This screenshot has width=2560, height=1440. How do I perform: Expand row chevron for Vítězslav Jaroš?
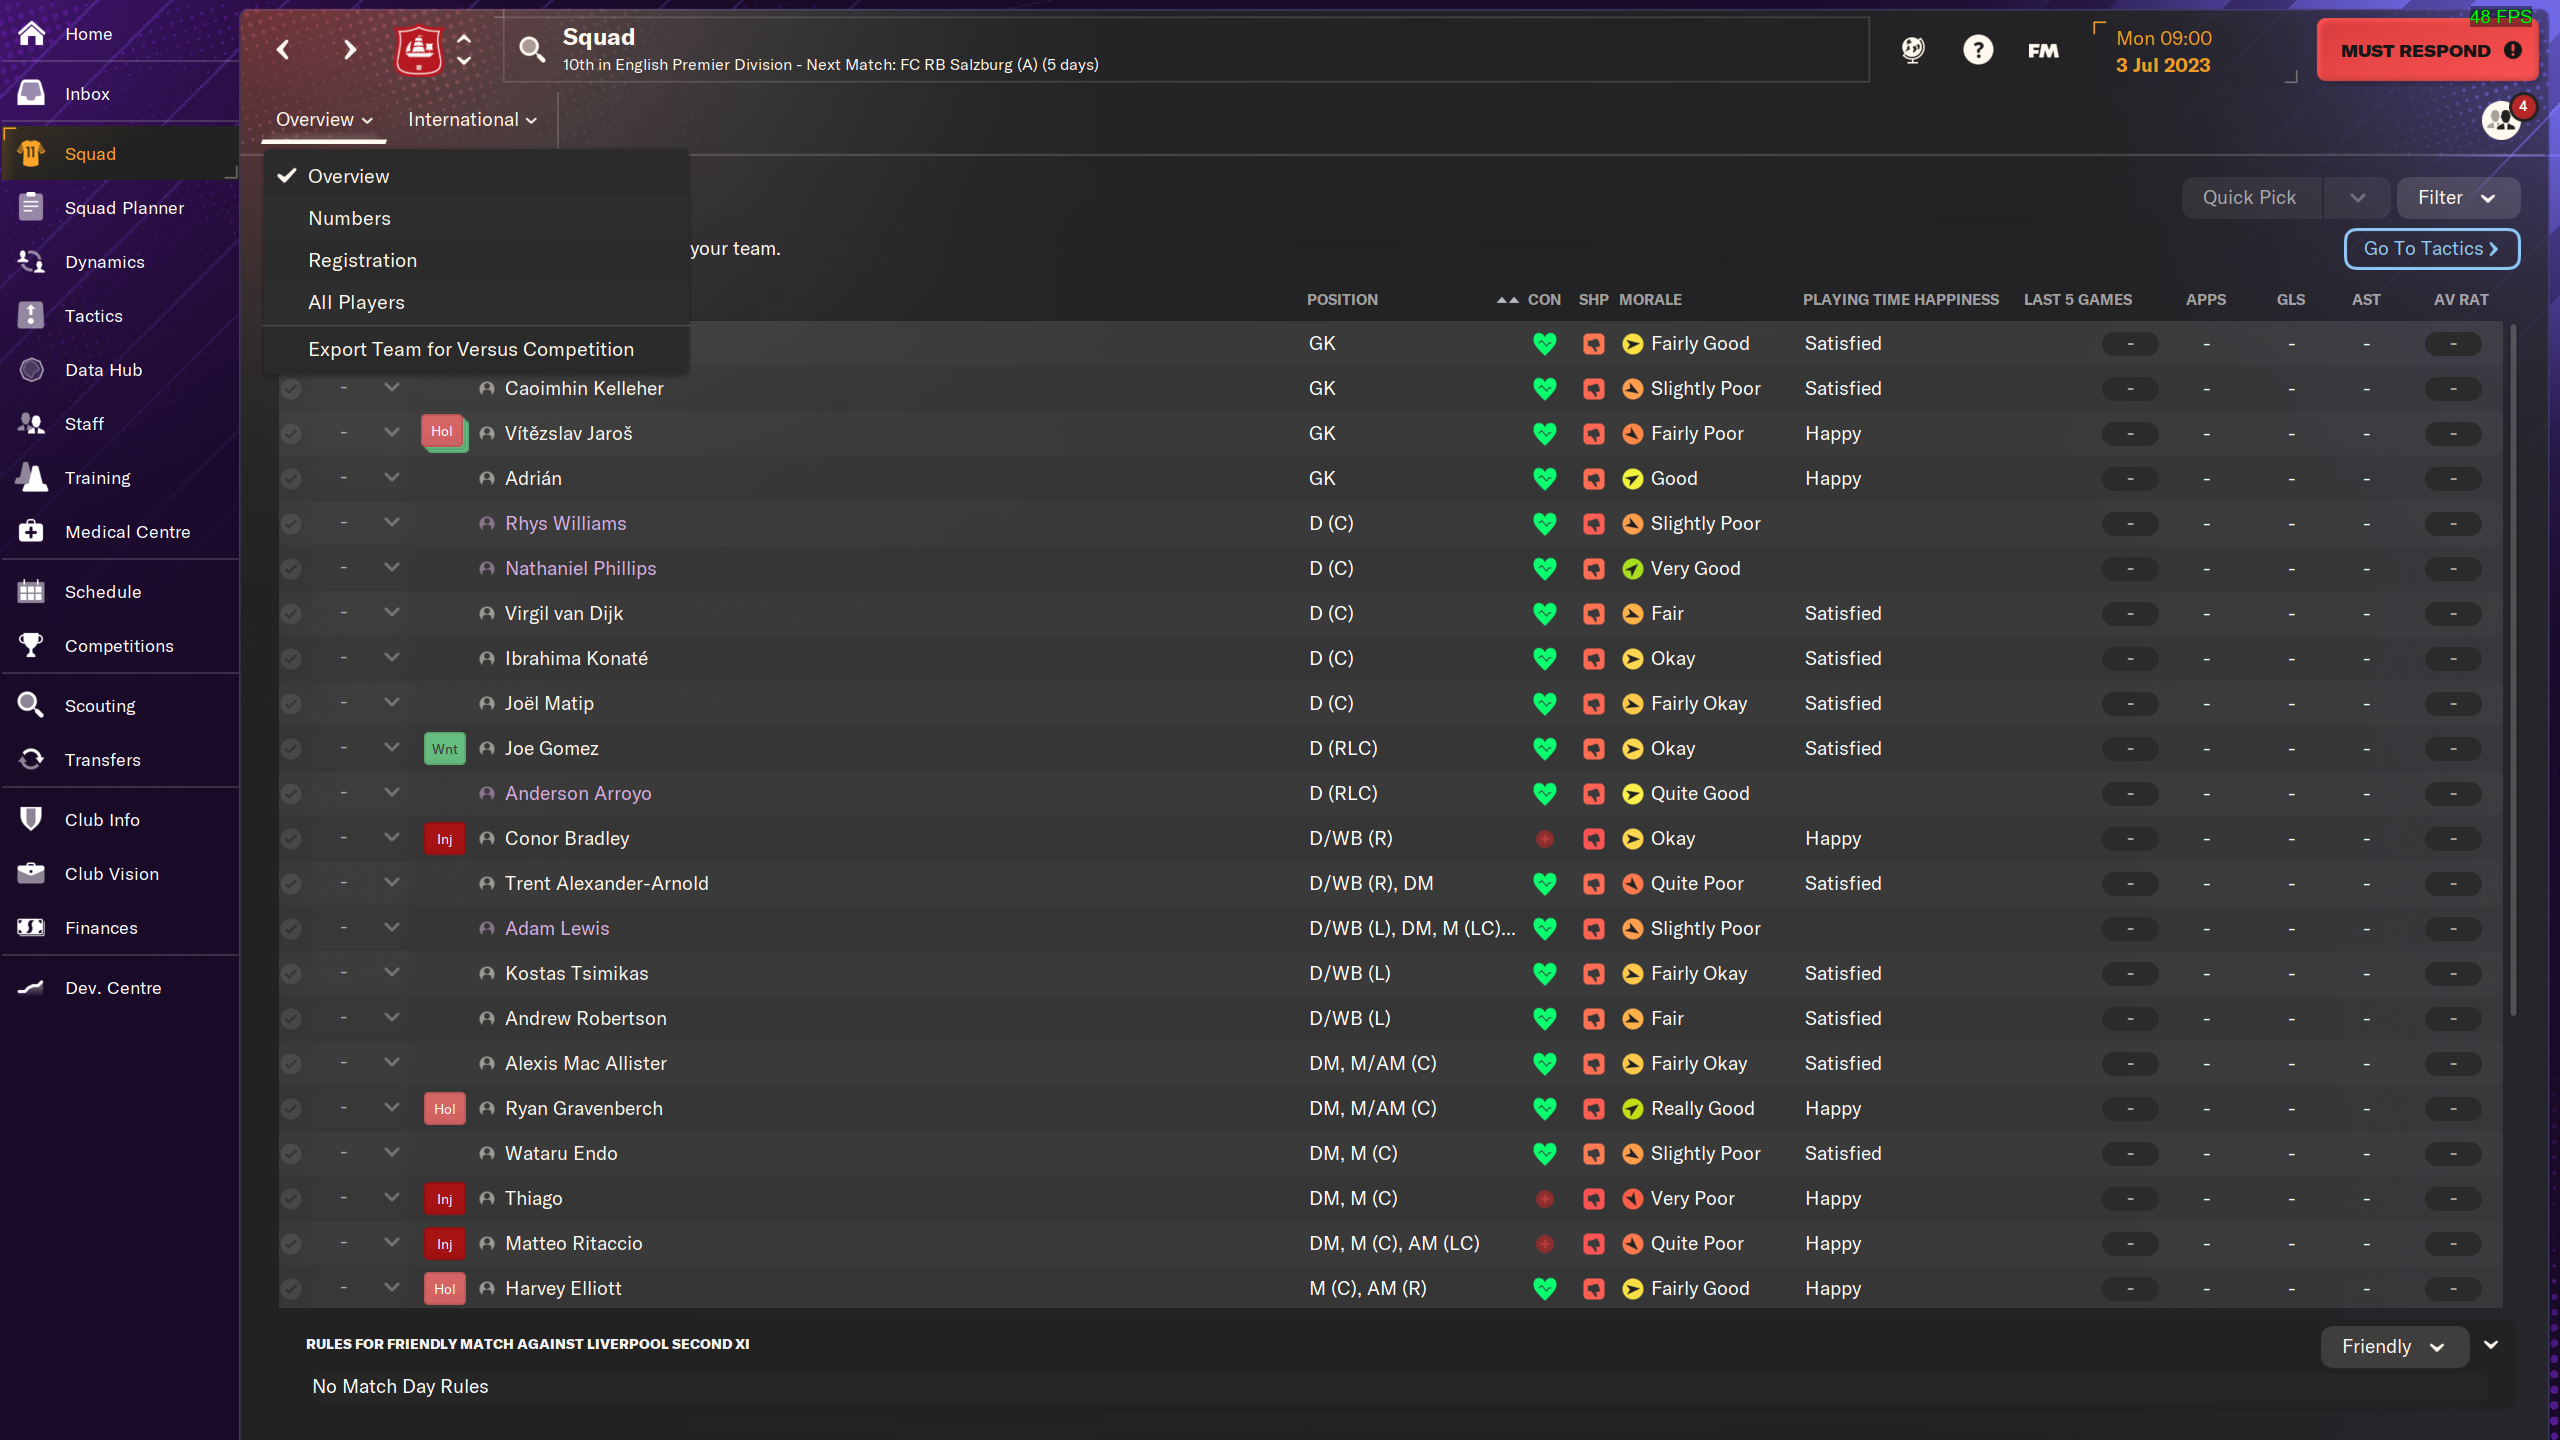coord(392,432)
